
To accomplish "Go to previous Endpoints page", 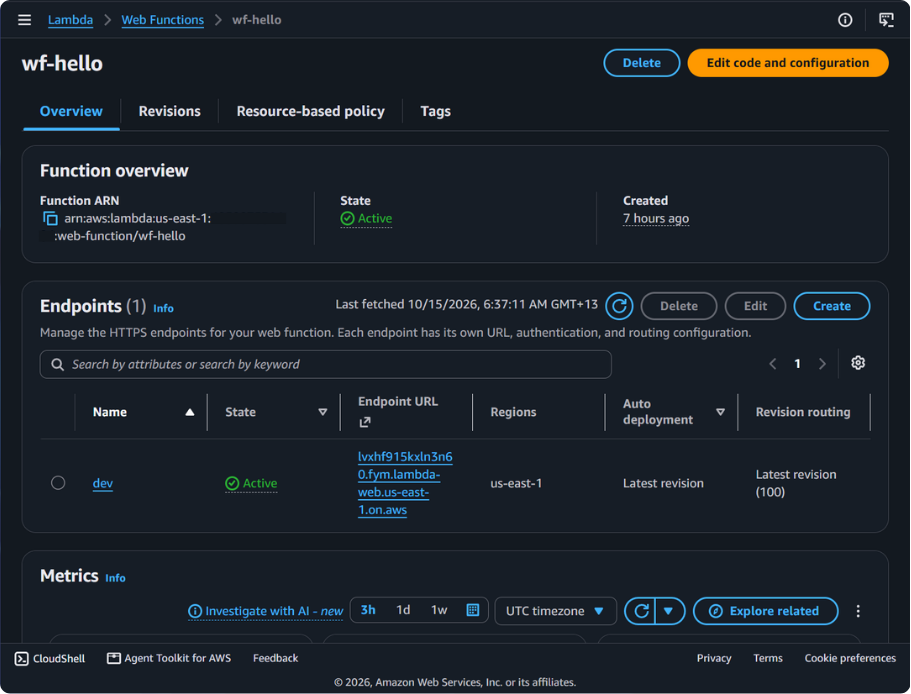I will coord(773,364).
